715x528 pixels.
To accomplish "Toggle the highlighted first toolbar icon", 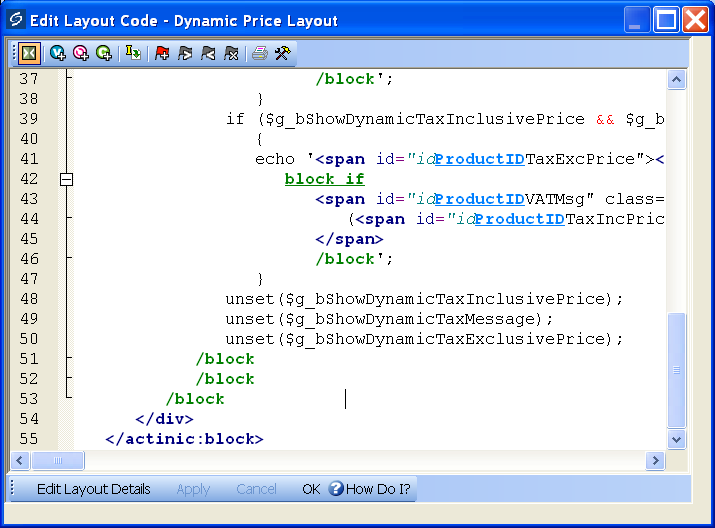I will coord(29,53).
